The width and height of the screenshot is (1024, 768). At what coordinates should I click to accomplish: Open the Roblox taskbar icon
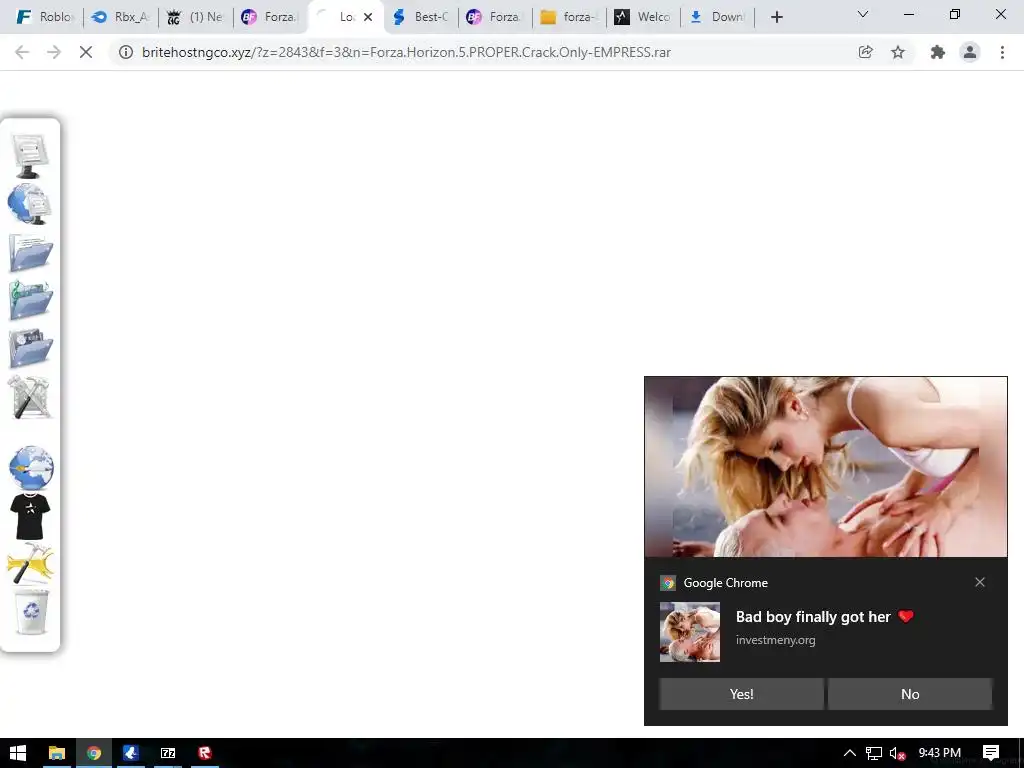point(205,753)
